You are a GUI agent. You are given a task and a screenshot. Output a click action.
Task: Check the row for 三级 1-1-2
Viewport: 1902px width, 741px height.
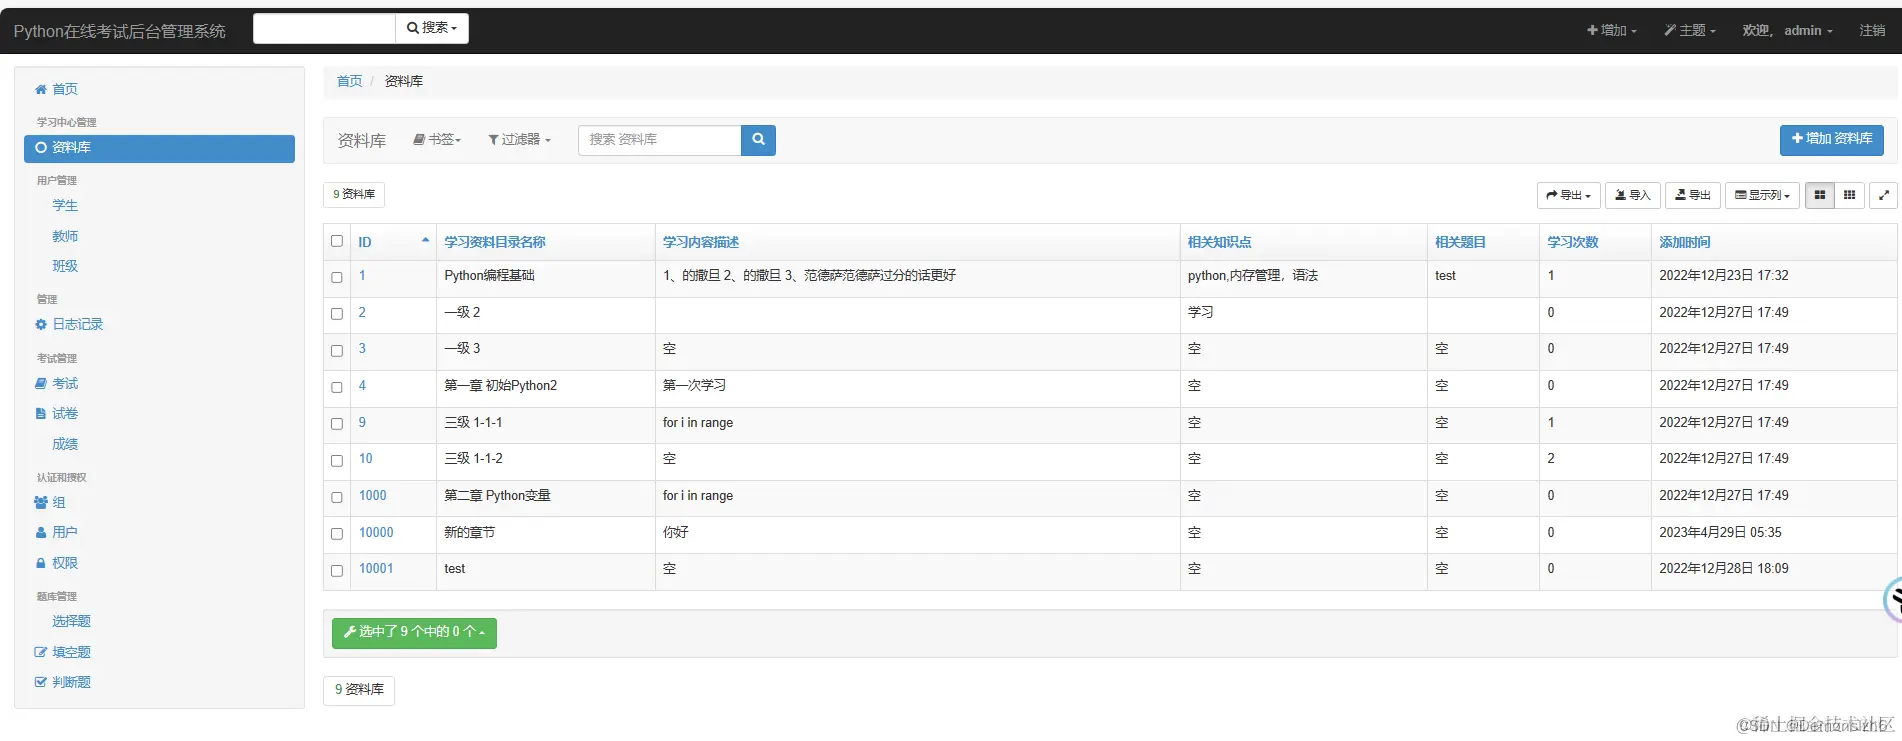point(337,460)
